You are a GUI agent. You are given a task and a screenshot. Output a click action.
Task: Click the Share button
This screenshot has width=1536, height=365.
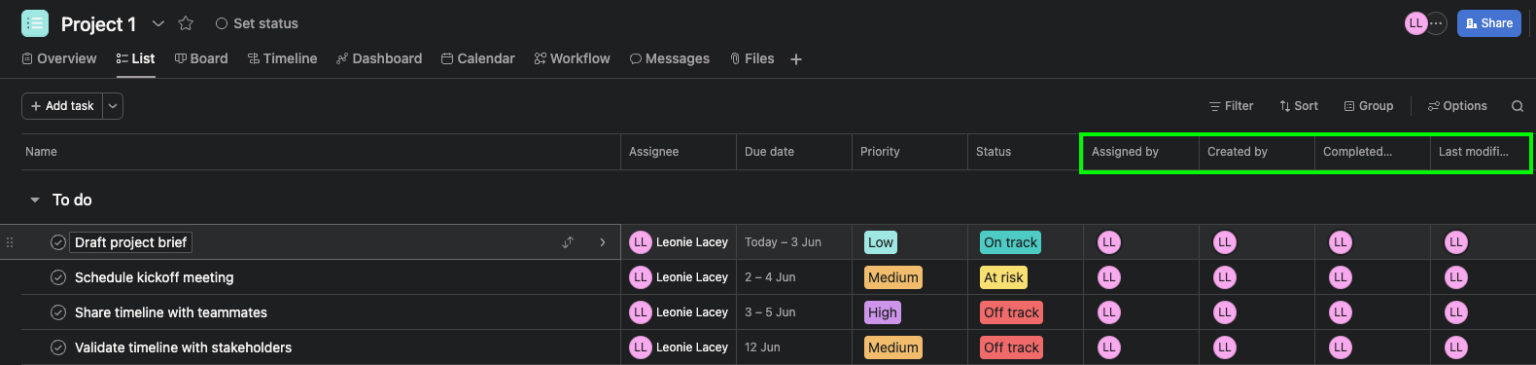1489,23
